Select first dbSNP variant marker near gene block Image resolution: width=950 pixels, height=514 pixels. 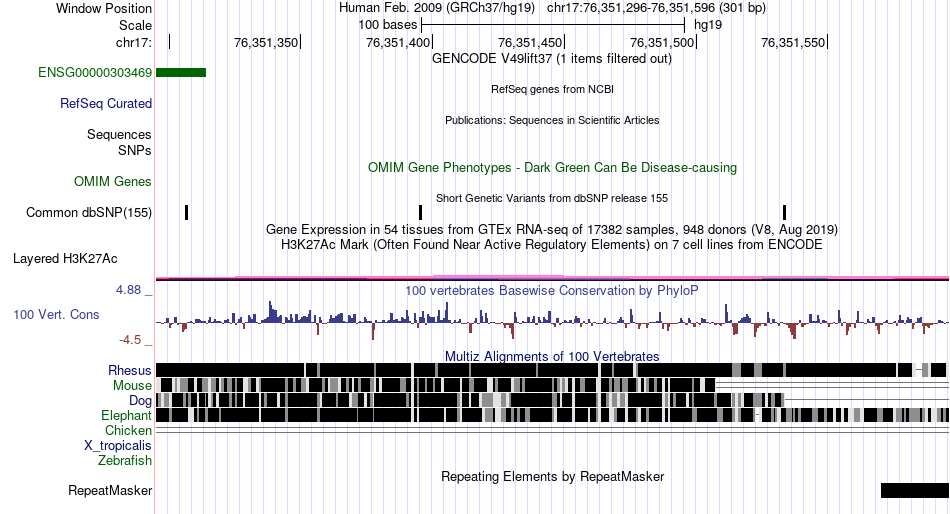pyautogui.click(x=187, y=213)
